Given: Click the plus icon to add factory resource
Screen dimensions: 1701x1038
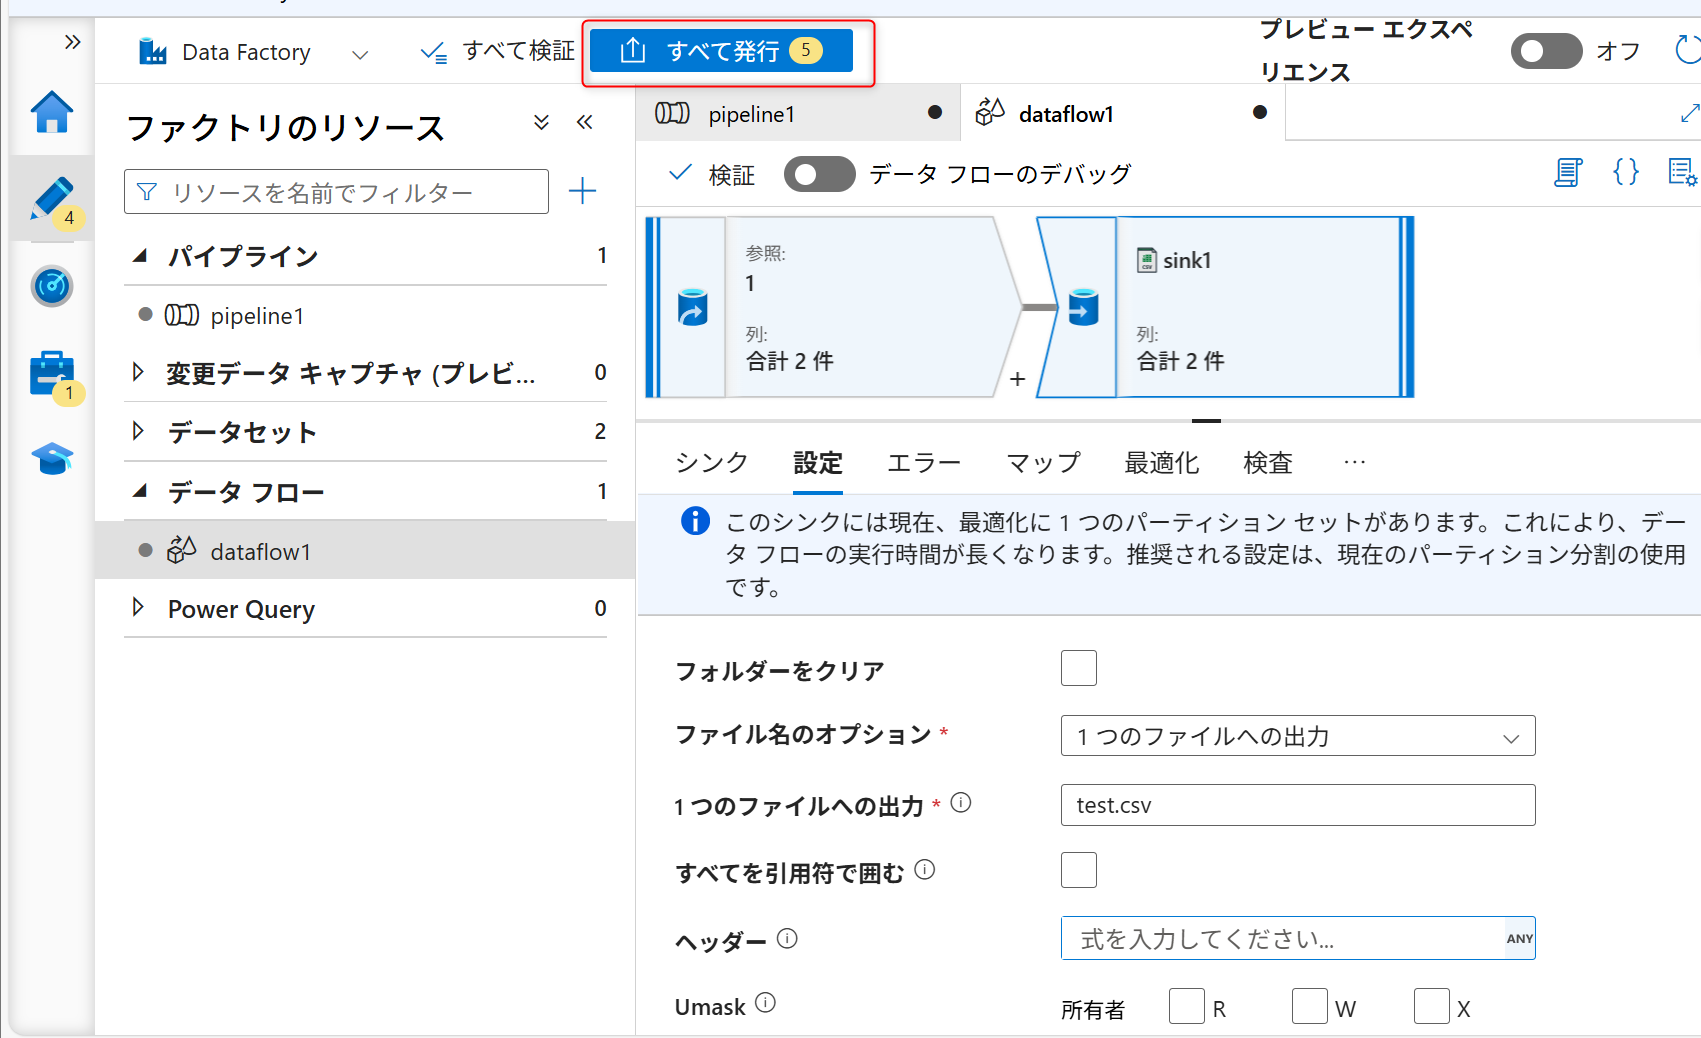Looking at the screenshot, I should (583, 191).
